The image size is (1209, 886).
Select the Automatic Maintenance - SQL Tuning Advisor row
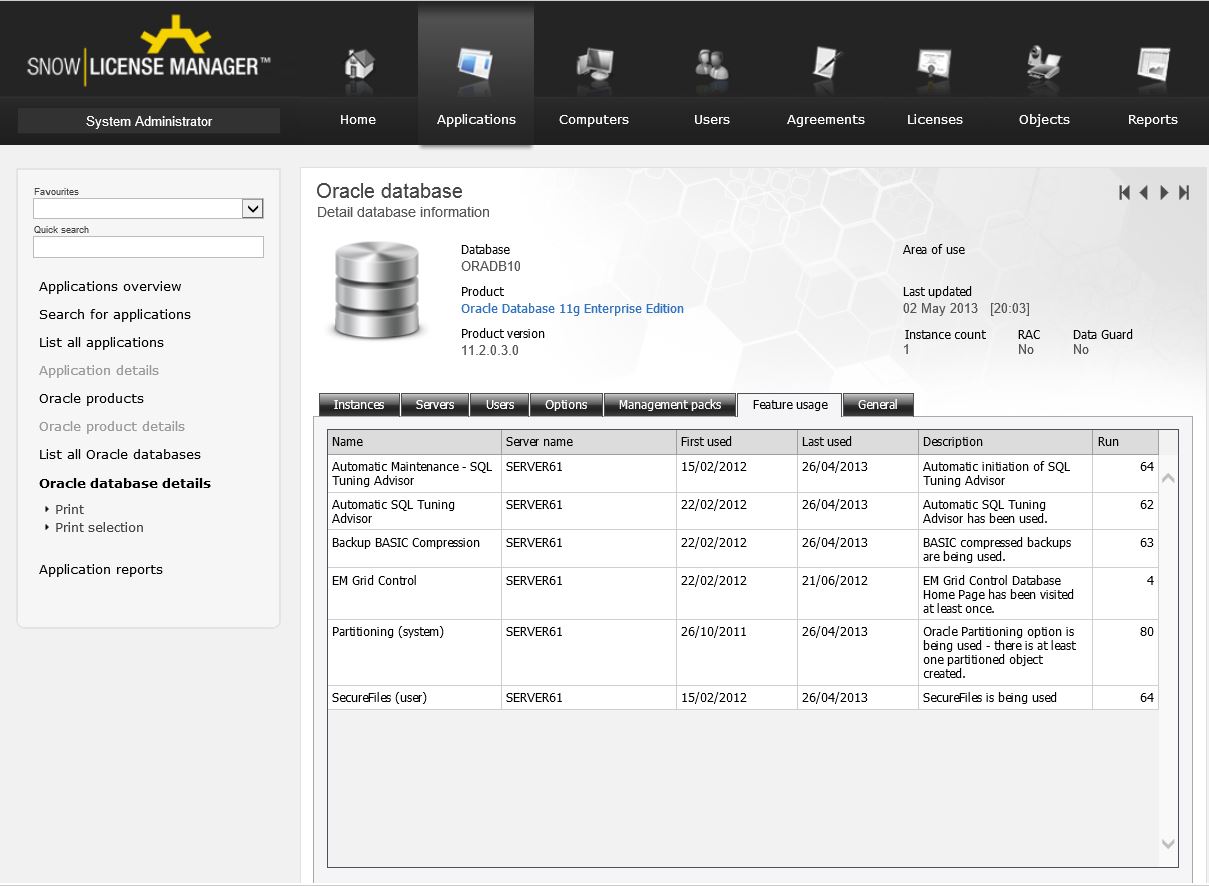pyautogui.click(x=743, y=473)
